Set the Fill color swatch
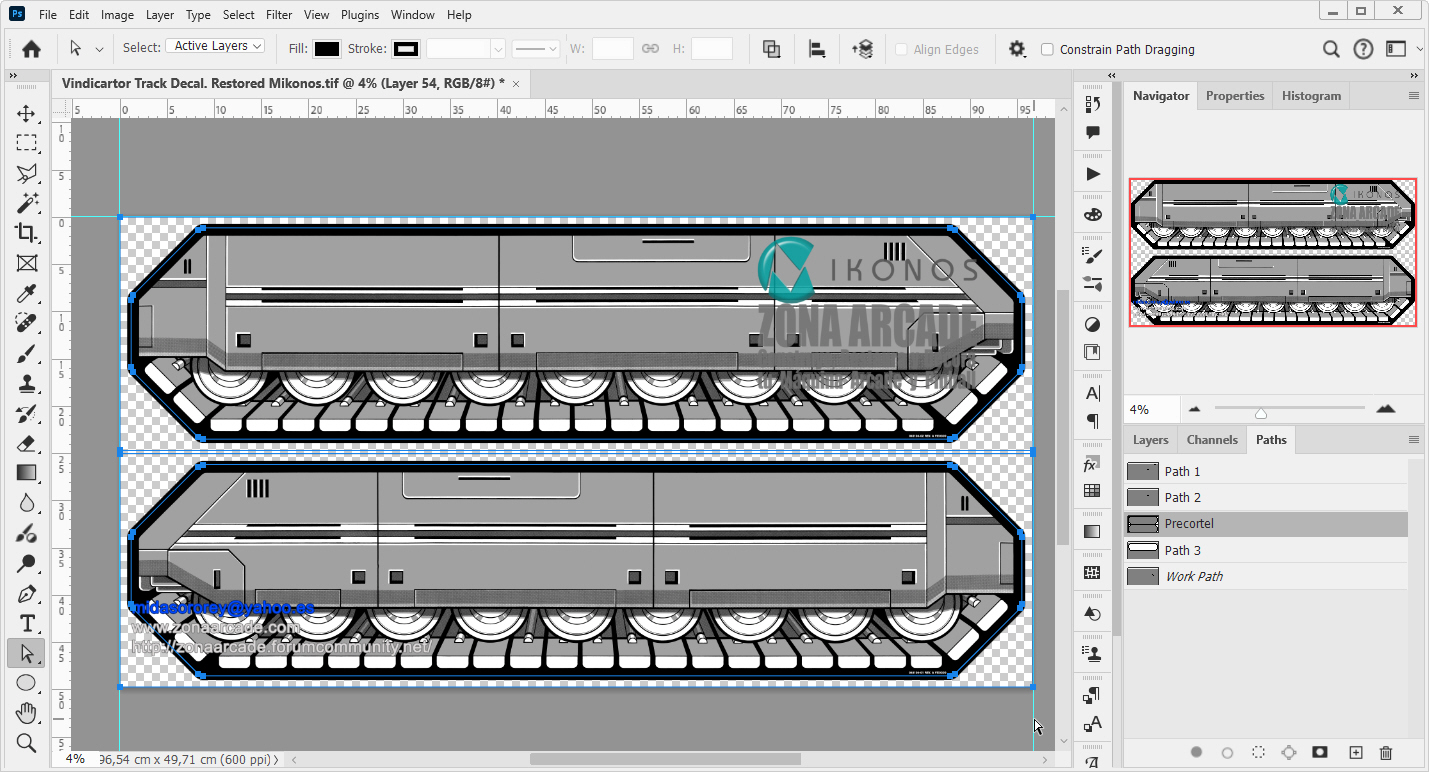1429x772 pixels. pos(325,48)
